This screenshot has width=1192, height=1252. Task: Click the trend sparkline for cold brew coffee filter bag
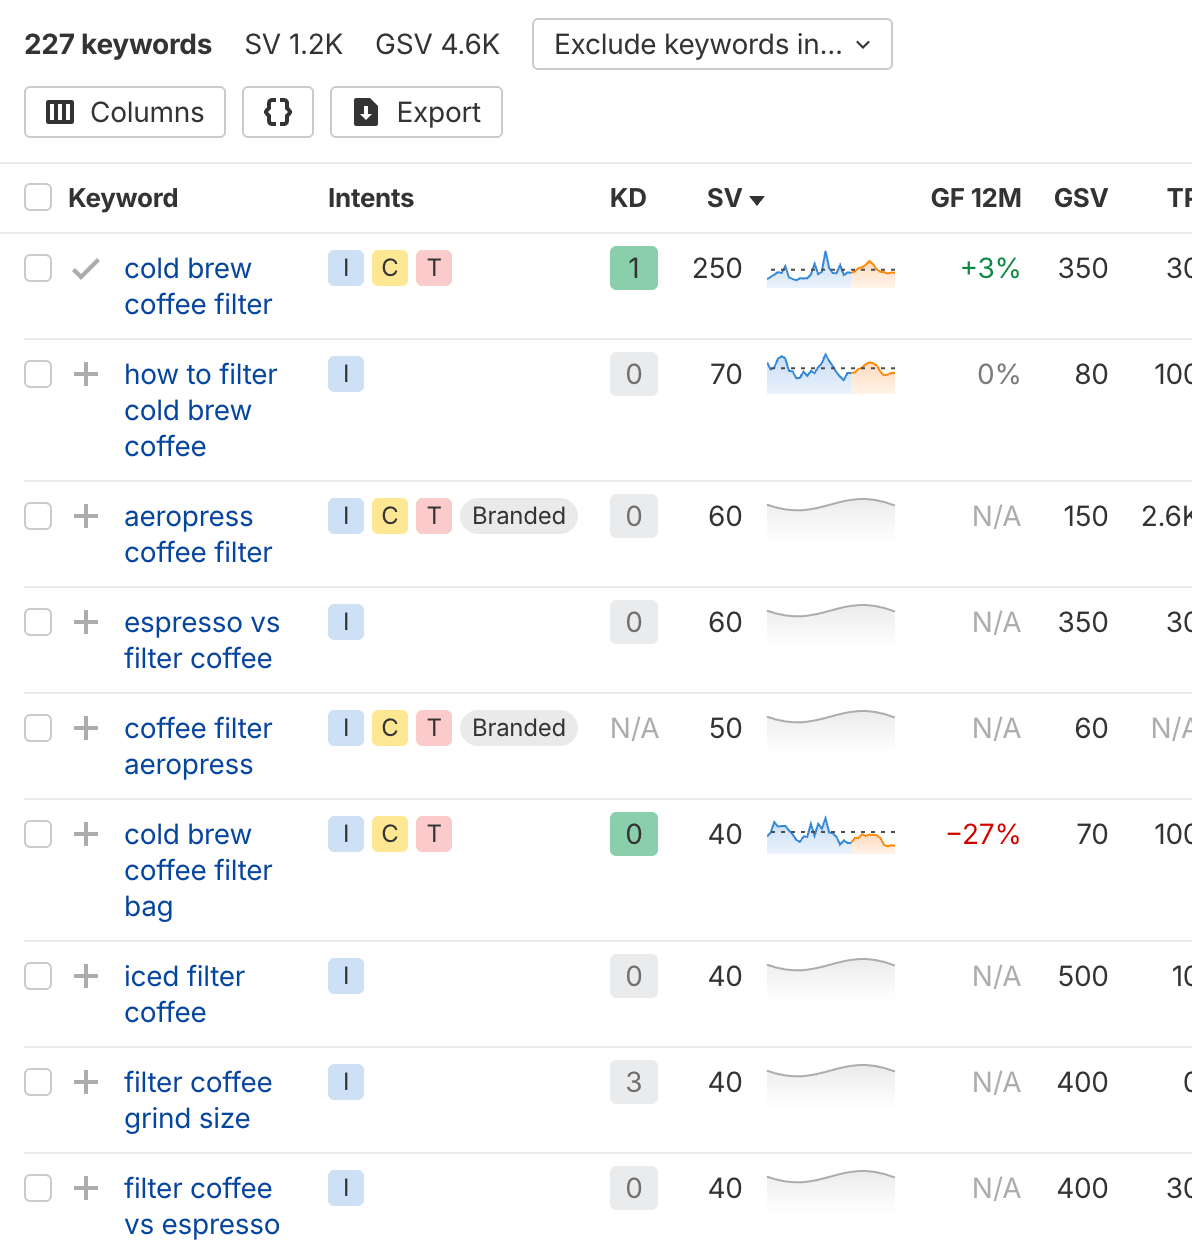pos(831,834)
